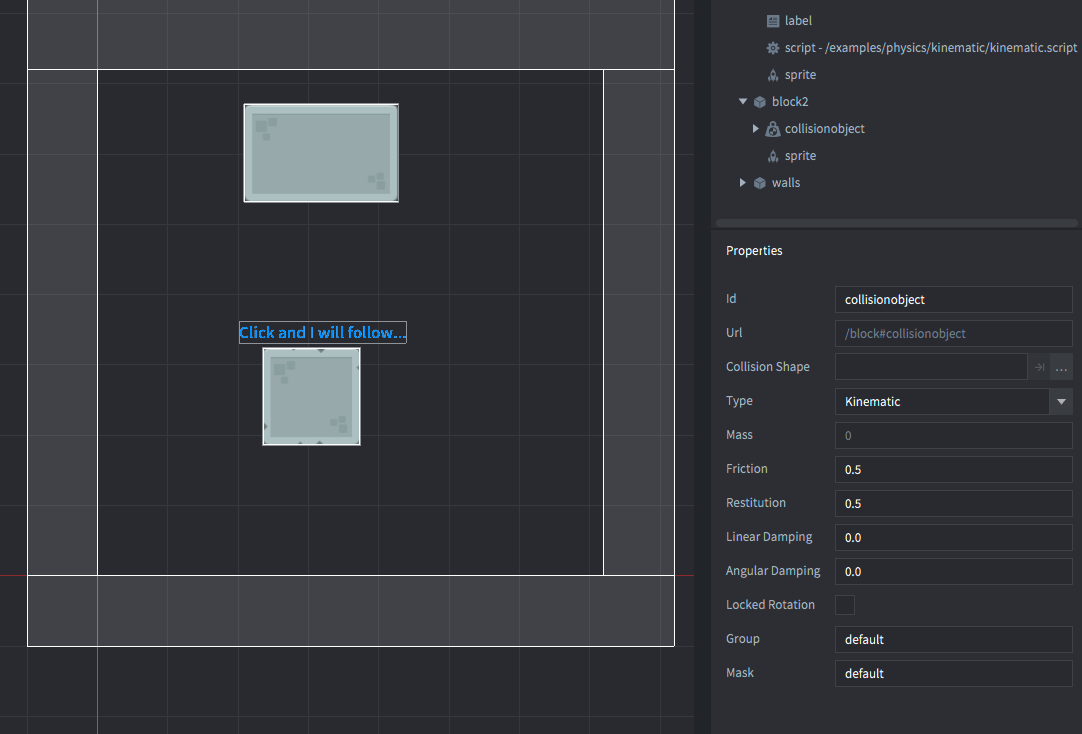The width and height of the screenshot is (1082, 734).
Task: Click the Mass field
Action: tap(954, 435)
